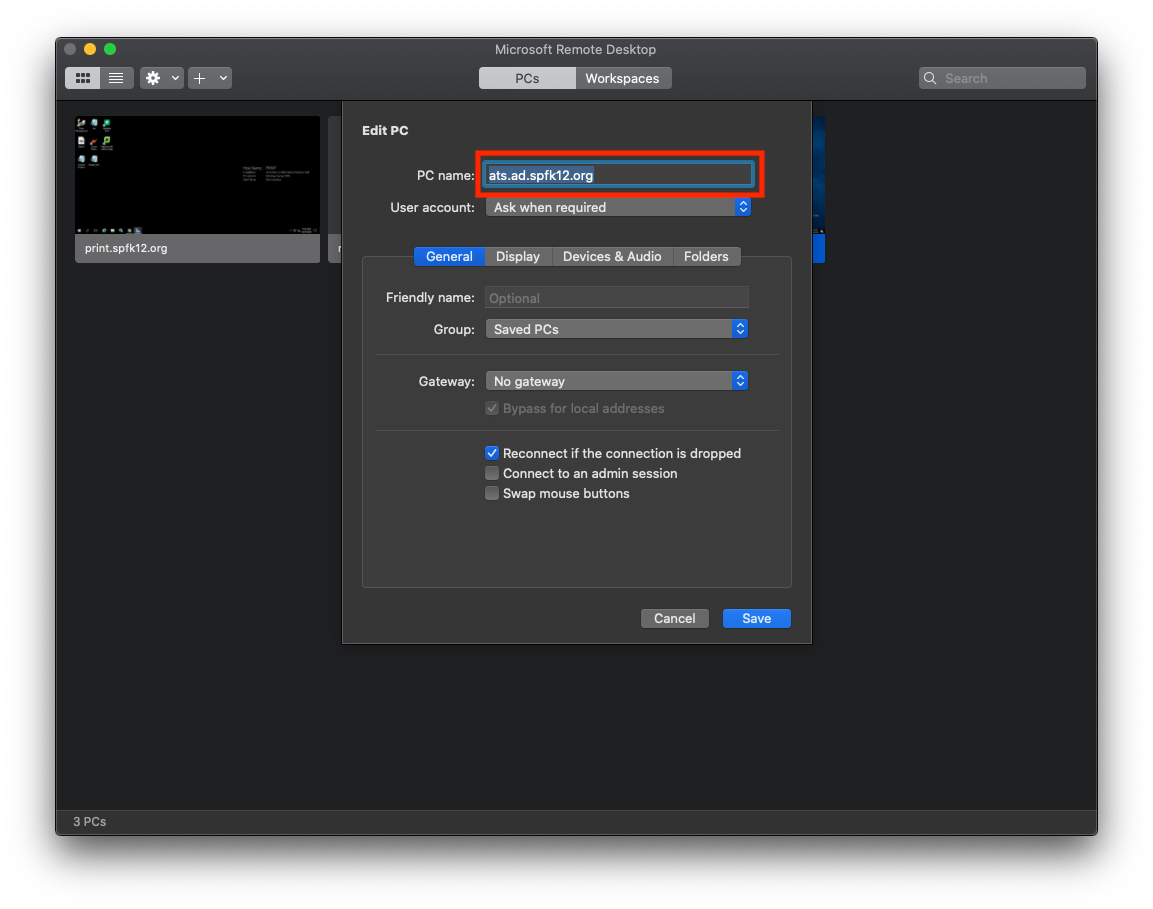The image size is (1153, 909).
Task: Expand the add button dropdown chevron
Action: click(223, 78)
